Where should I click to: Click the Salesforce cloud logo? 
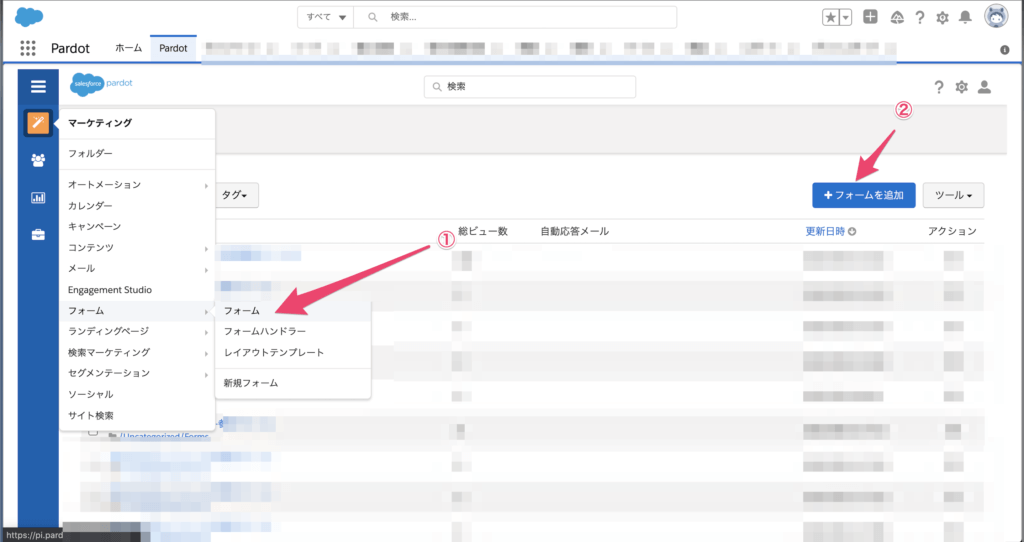(29, 17)
